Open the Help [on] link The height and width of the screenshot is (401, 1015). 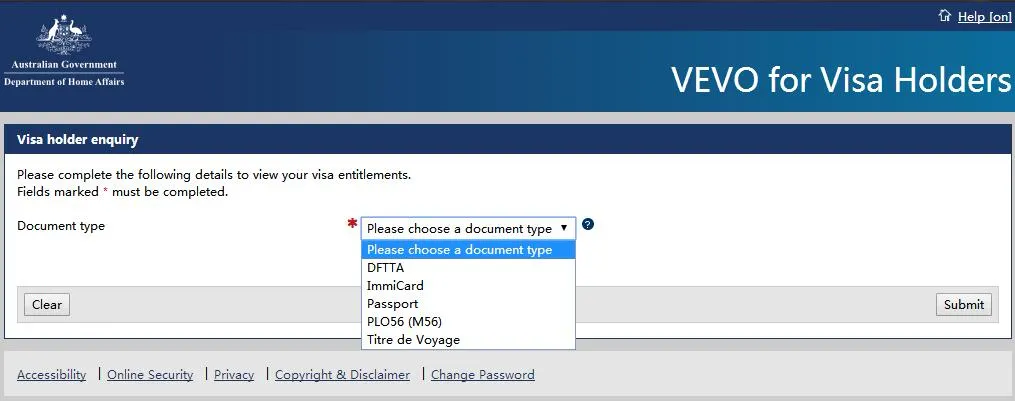tap(984, 17)
